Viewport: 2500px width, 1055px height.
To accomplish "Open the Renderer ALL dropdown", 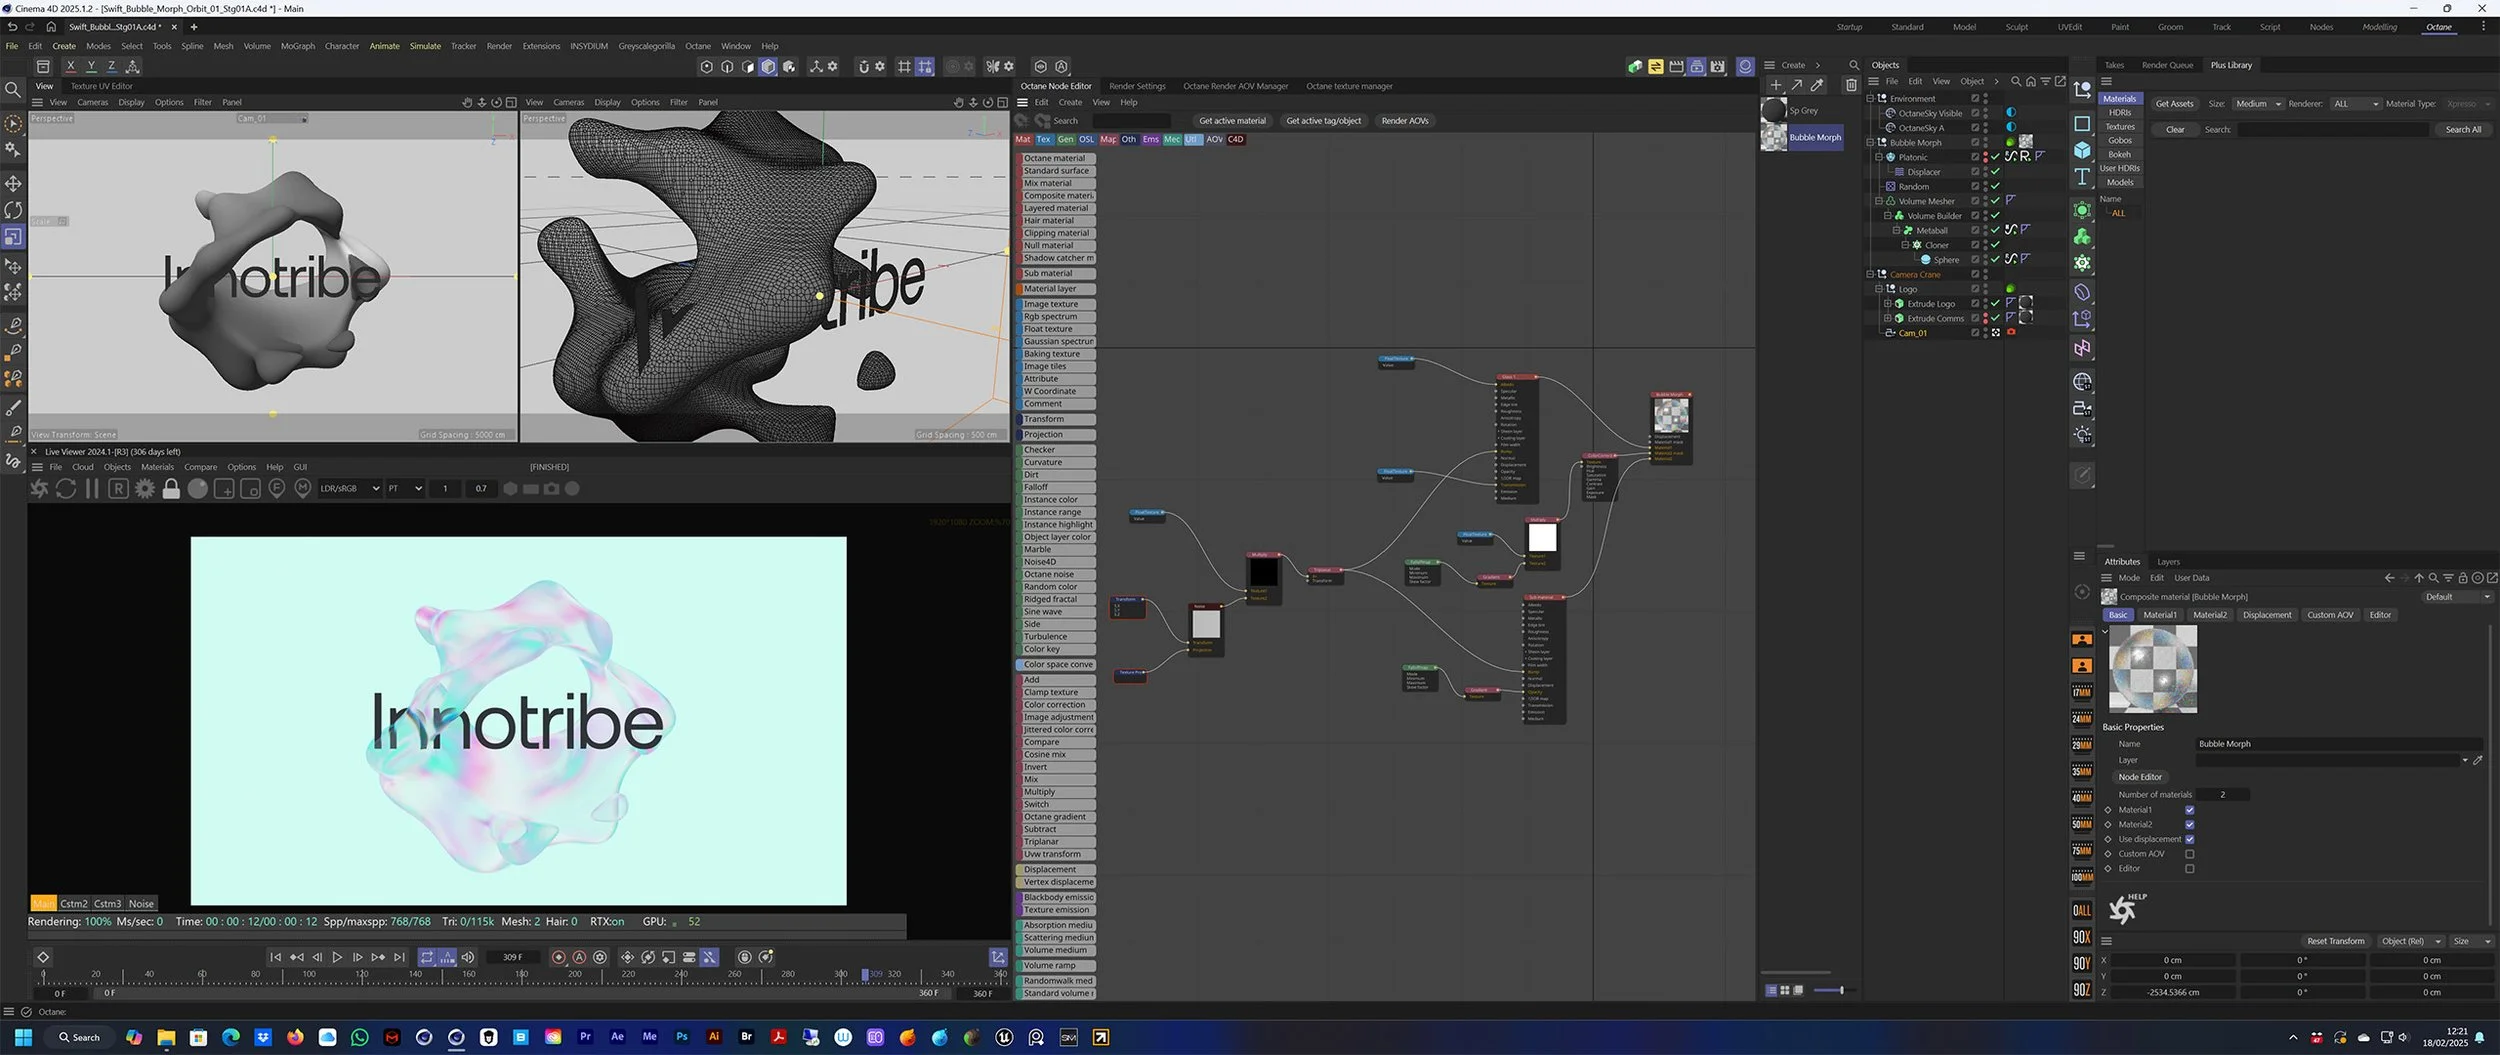I will click(x=2355, y=104).
